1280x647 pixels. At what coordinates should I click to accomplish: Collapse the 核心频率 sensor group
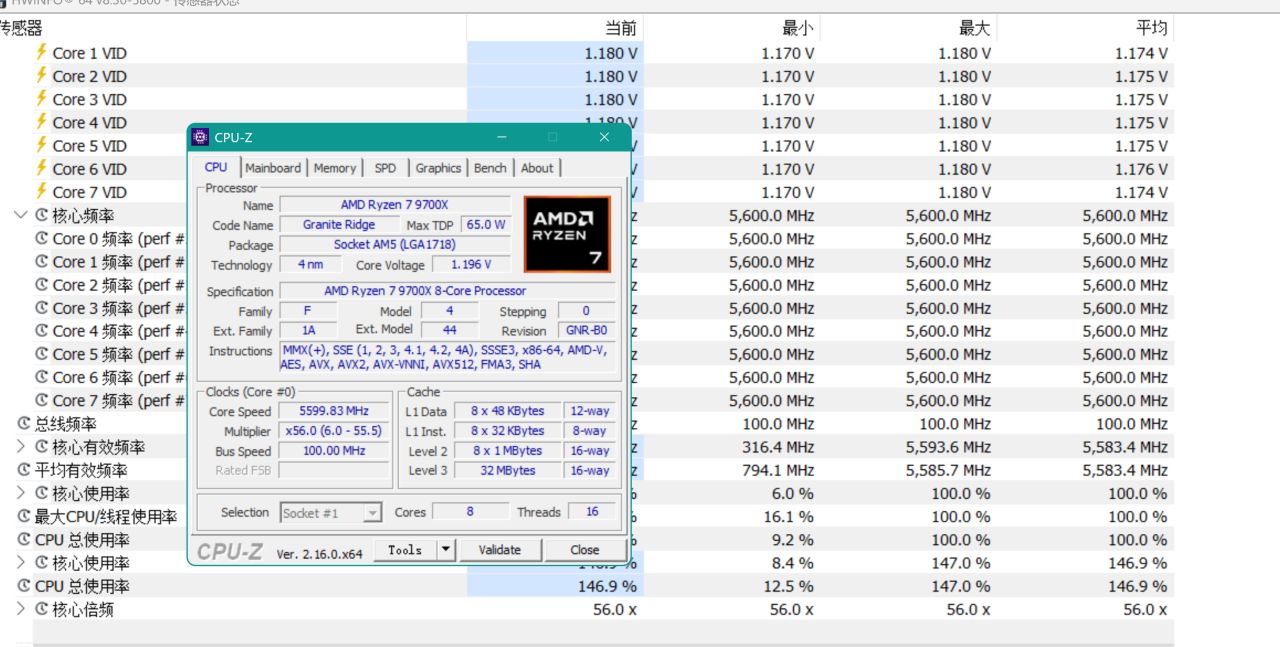(21, 215)
